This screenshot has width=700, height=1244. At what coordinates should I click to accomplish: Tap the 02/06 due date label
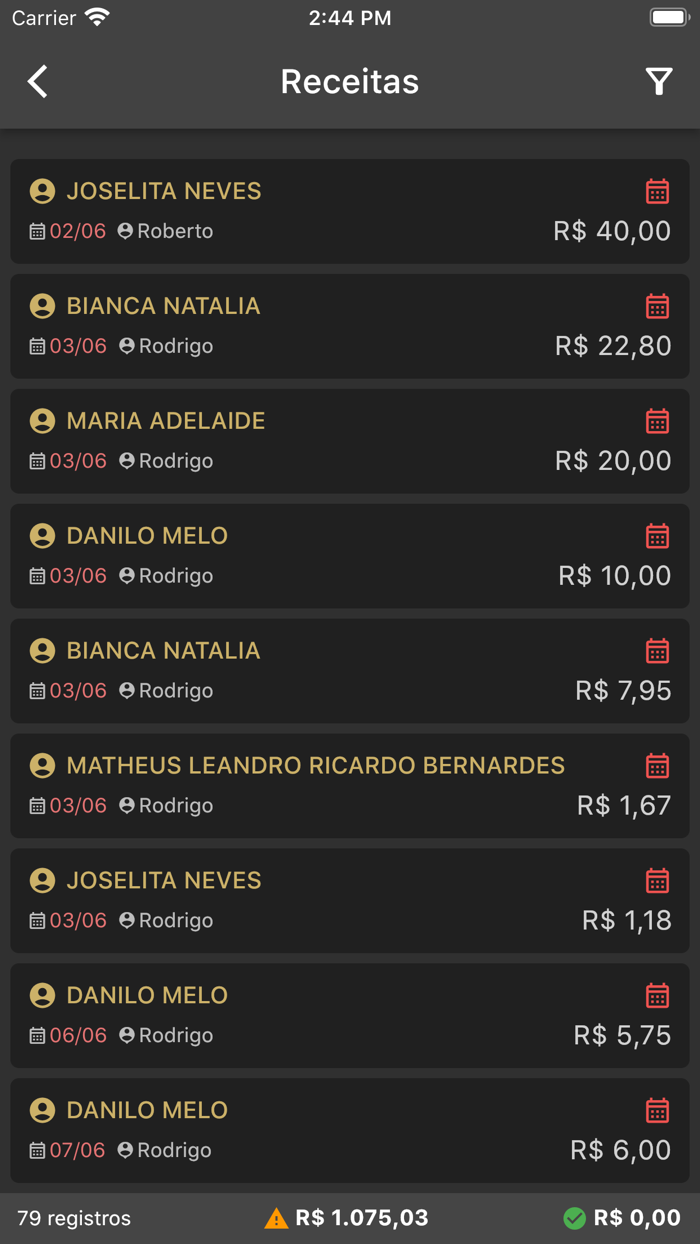pyautogui.click(x=77, y=231)
